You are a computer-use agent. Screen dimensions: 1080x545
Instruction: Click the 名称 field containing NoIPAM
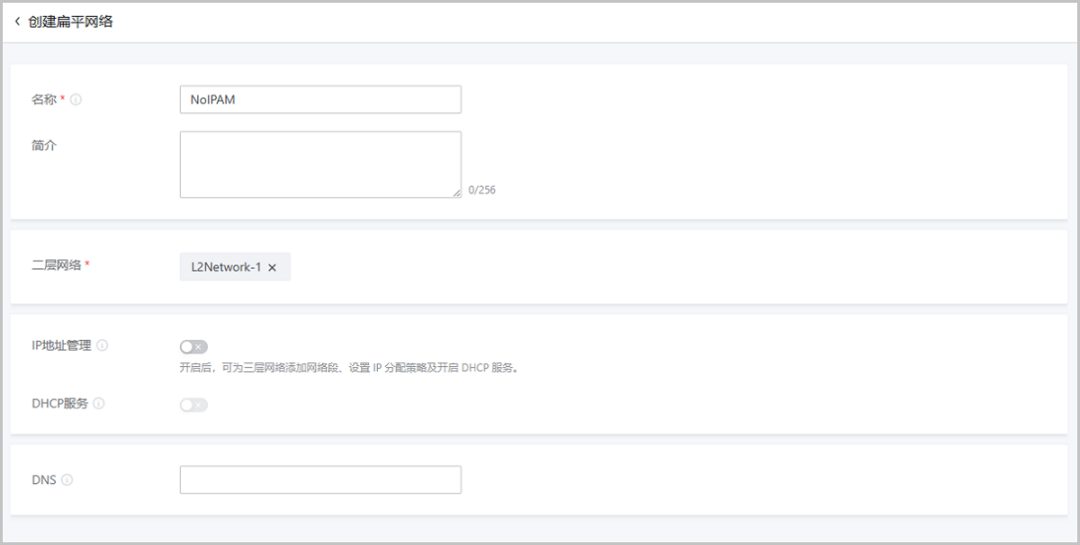pyautogui.click(x=320, y=100)
